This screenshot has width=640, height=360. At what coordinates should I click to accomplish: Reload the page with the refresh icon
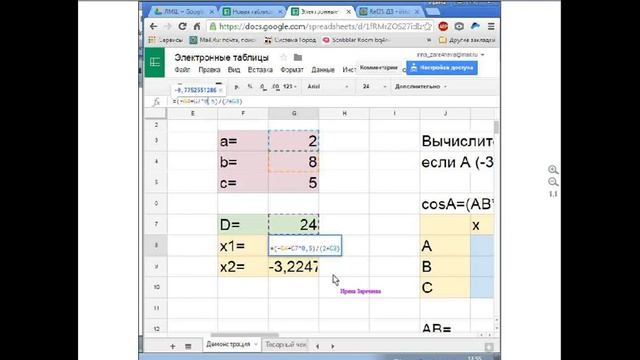182,27
